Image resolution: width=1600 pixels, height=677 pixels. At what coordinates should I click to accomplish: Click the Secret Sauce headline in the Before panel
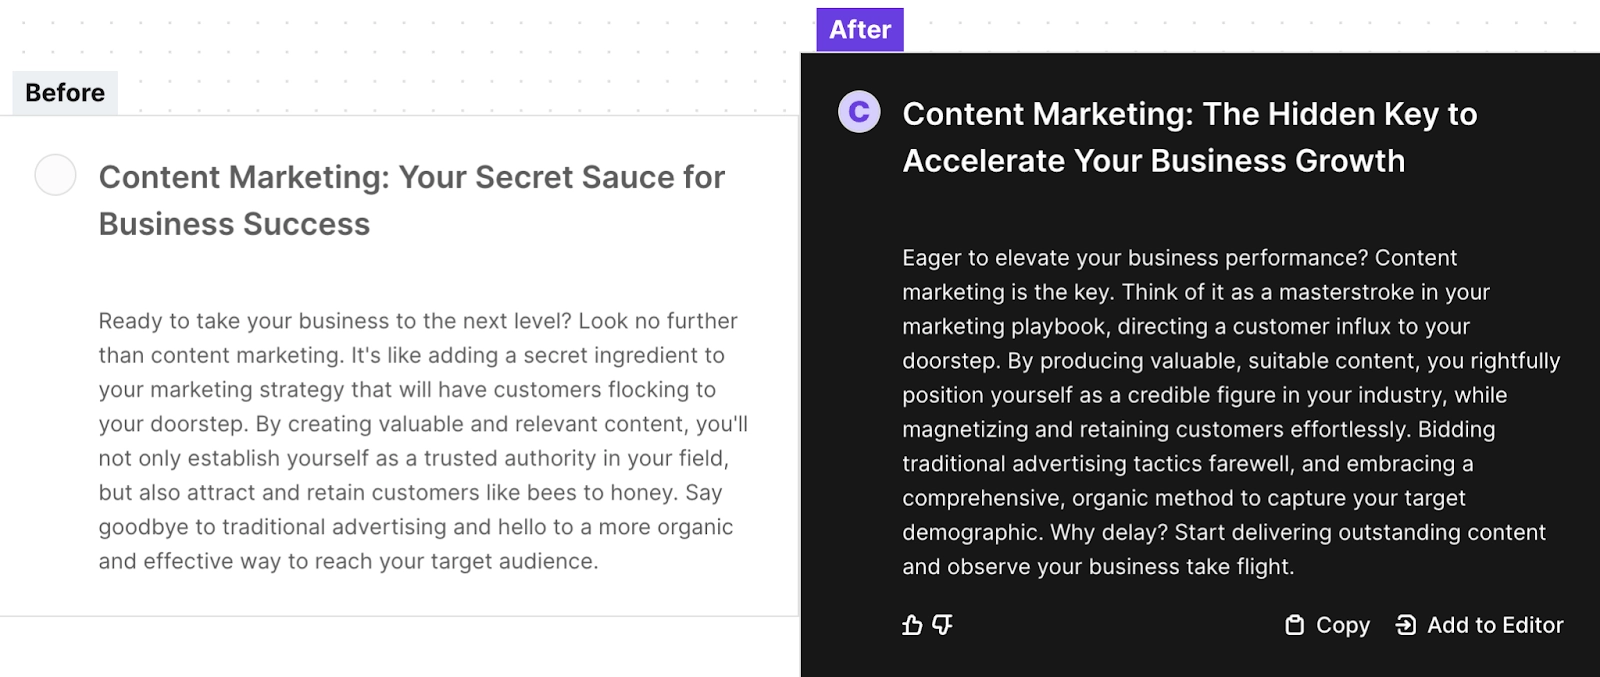(410, 200)
